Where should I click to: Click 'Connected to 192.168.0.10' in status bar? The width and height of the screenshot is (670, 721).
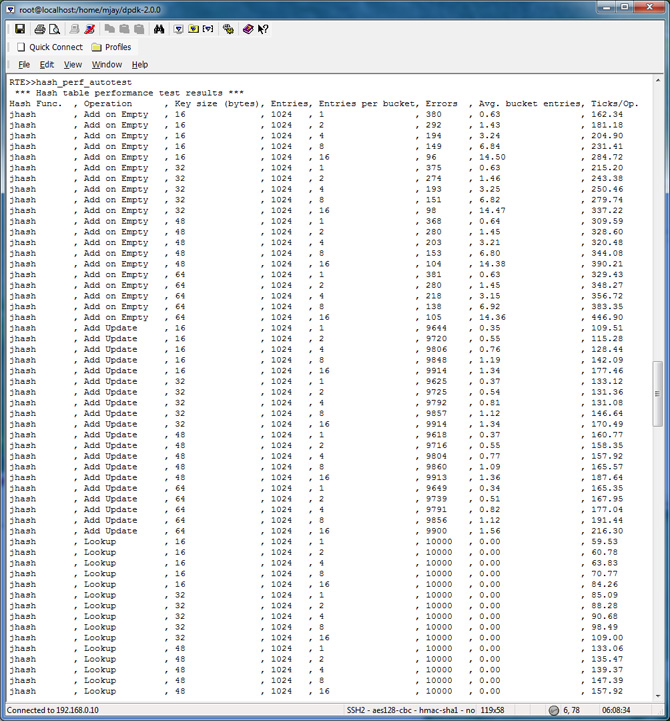[52, 710]
